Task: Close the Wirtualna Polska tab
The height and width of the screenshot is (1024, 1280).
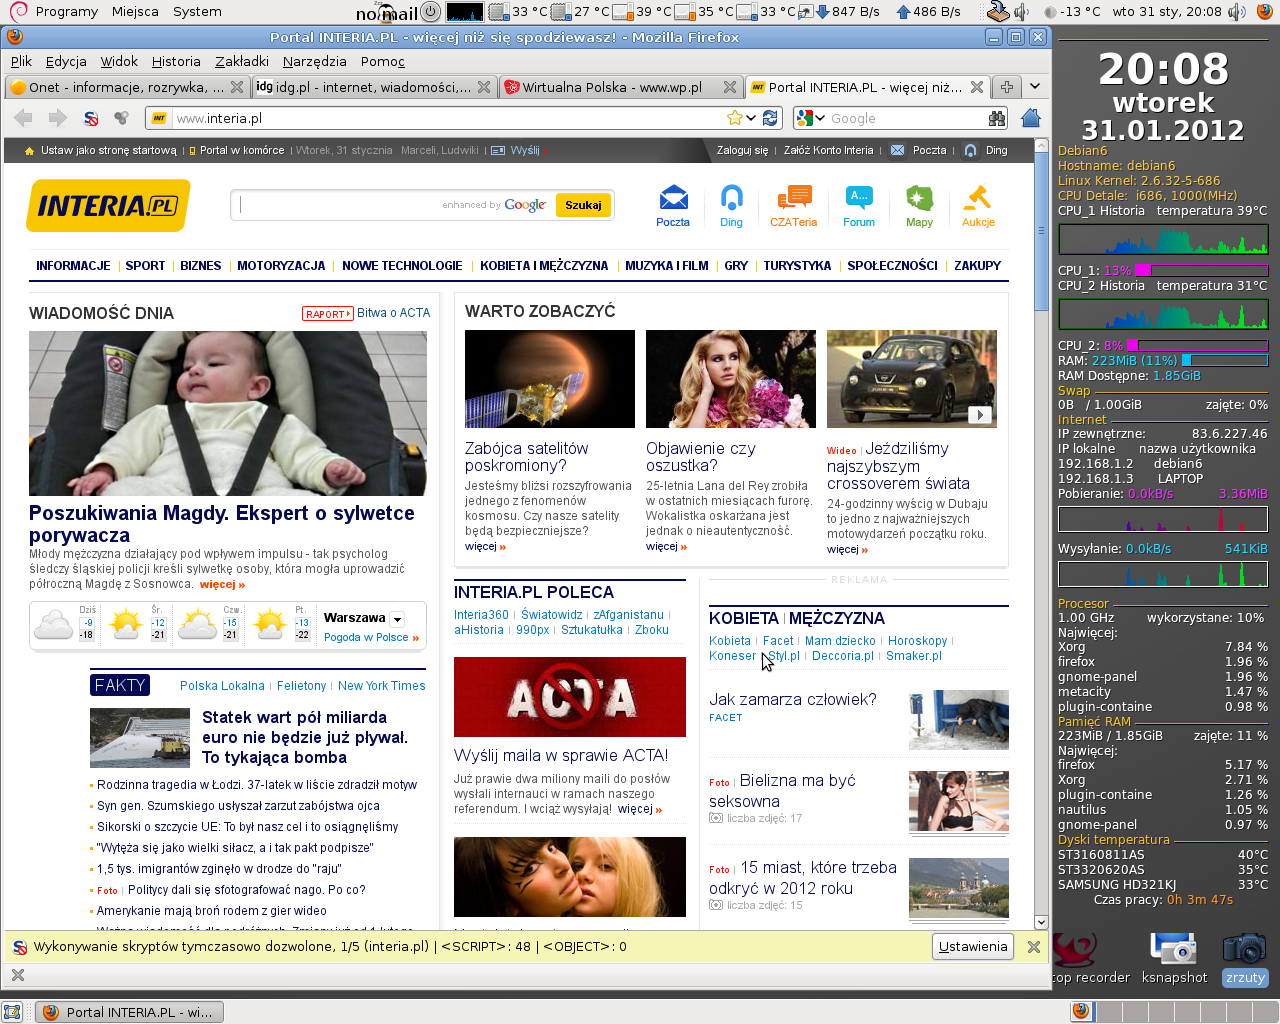Action: [730, 87]
